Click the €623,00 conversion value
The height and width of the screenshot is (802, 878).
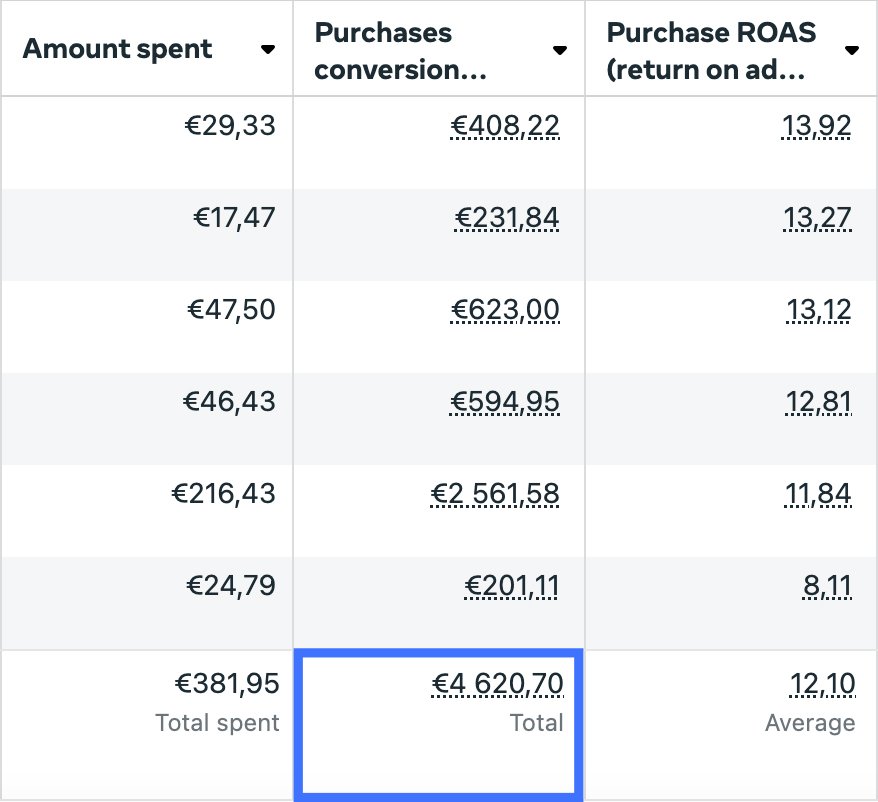(505, 310)
